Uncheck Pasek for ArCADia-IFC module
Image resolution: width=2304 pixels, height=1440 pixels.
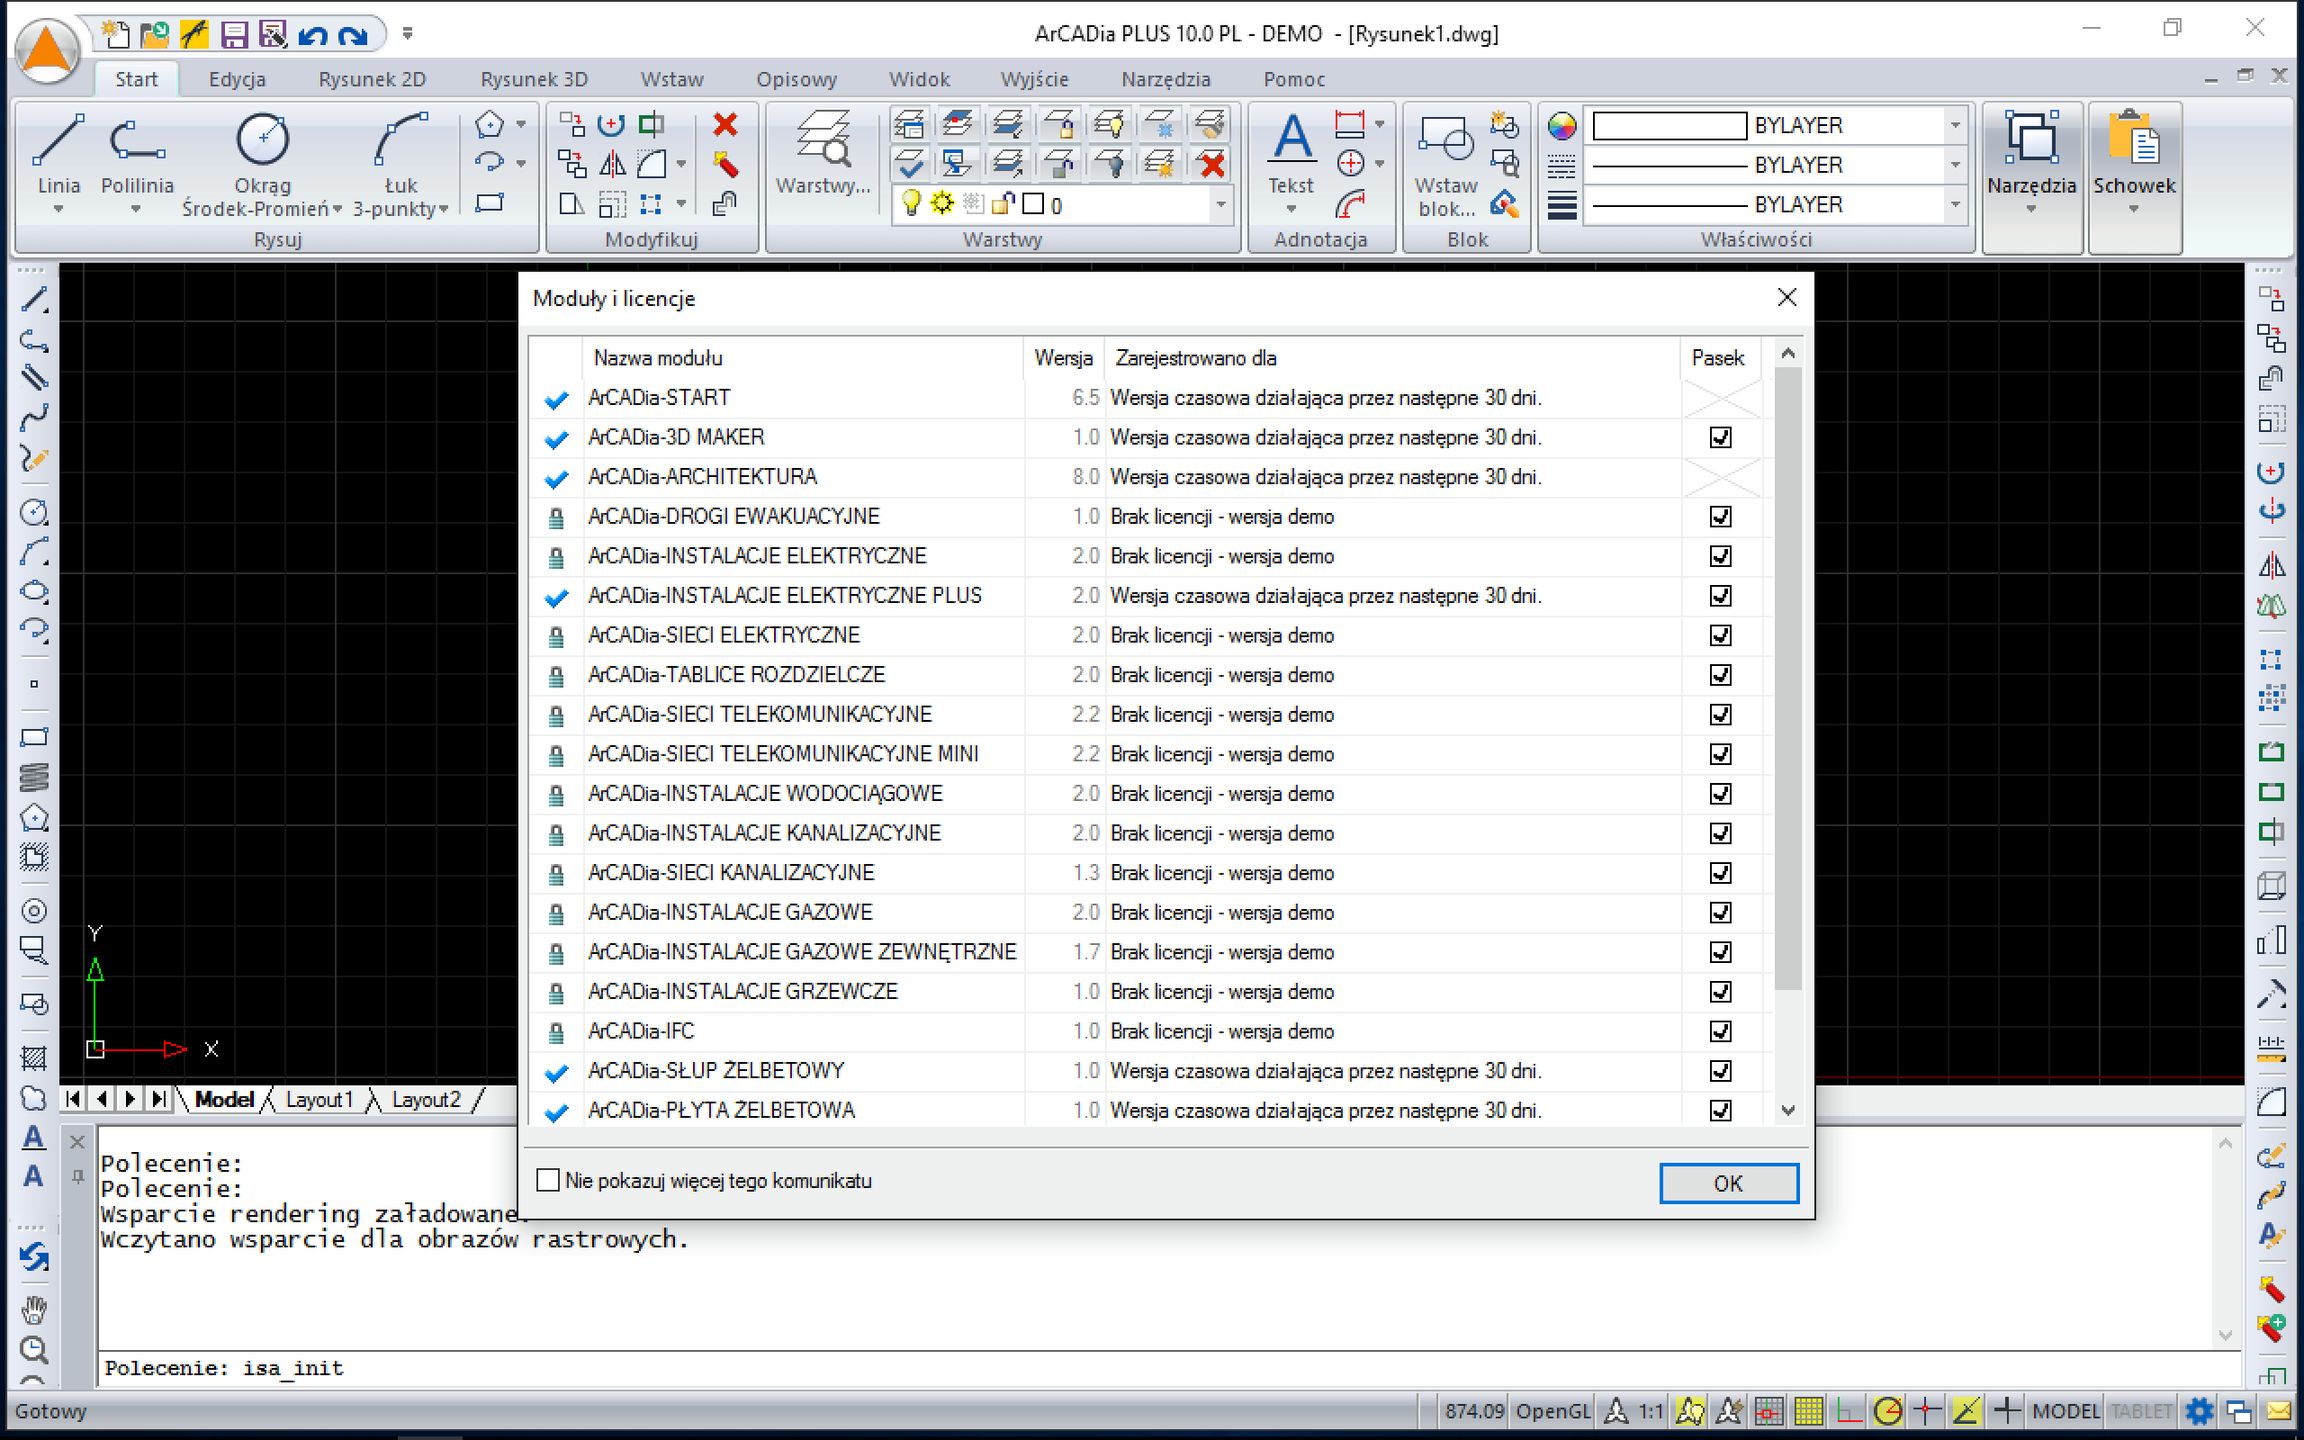[x=1720, y=1031]
